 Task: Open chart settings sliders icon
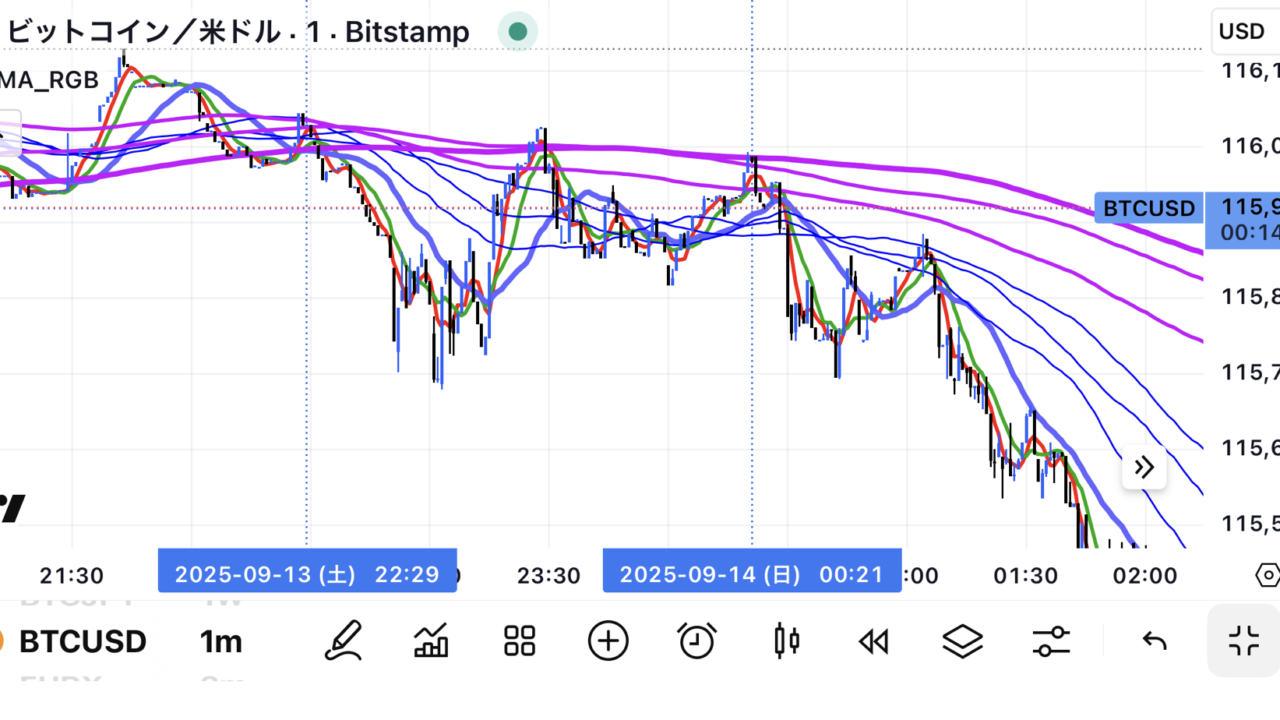click(1051, 641)
